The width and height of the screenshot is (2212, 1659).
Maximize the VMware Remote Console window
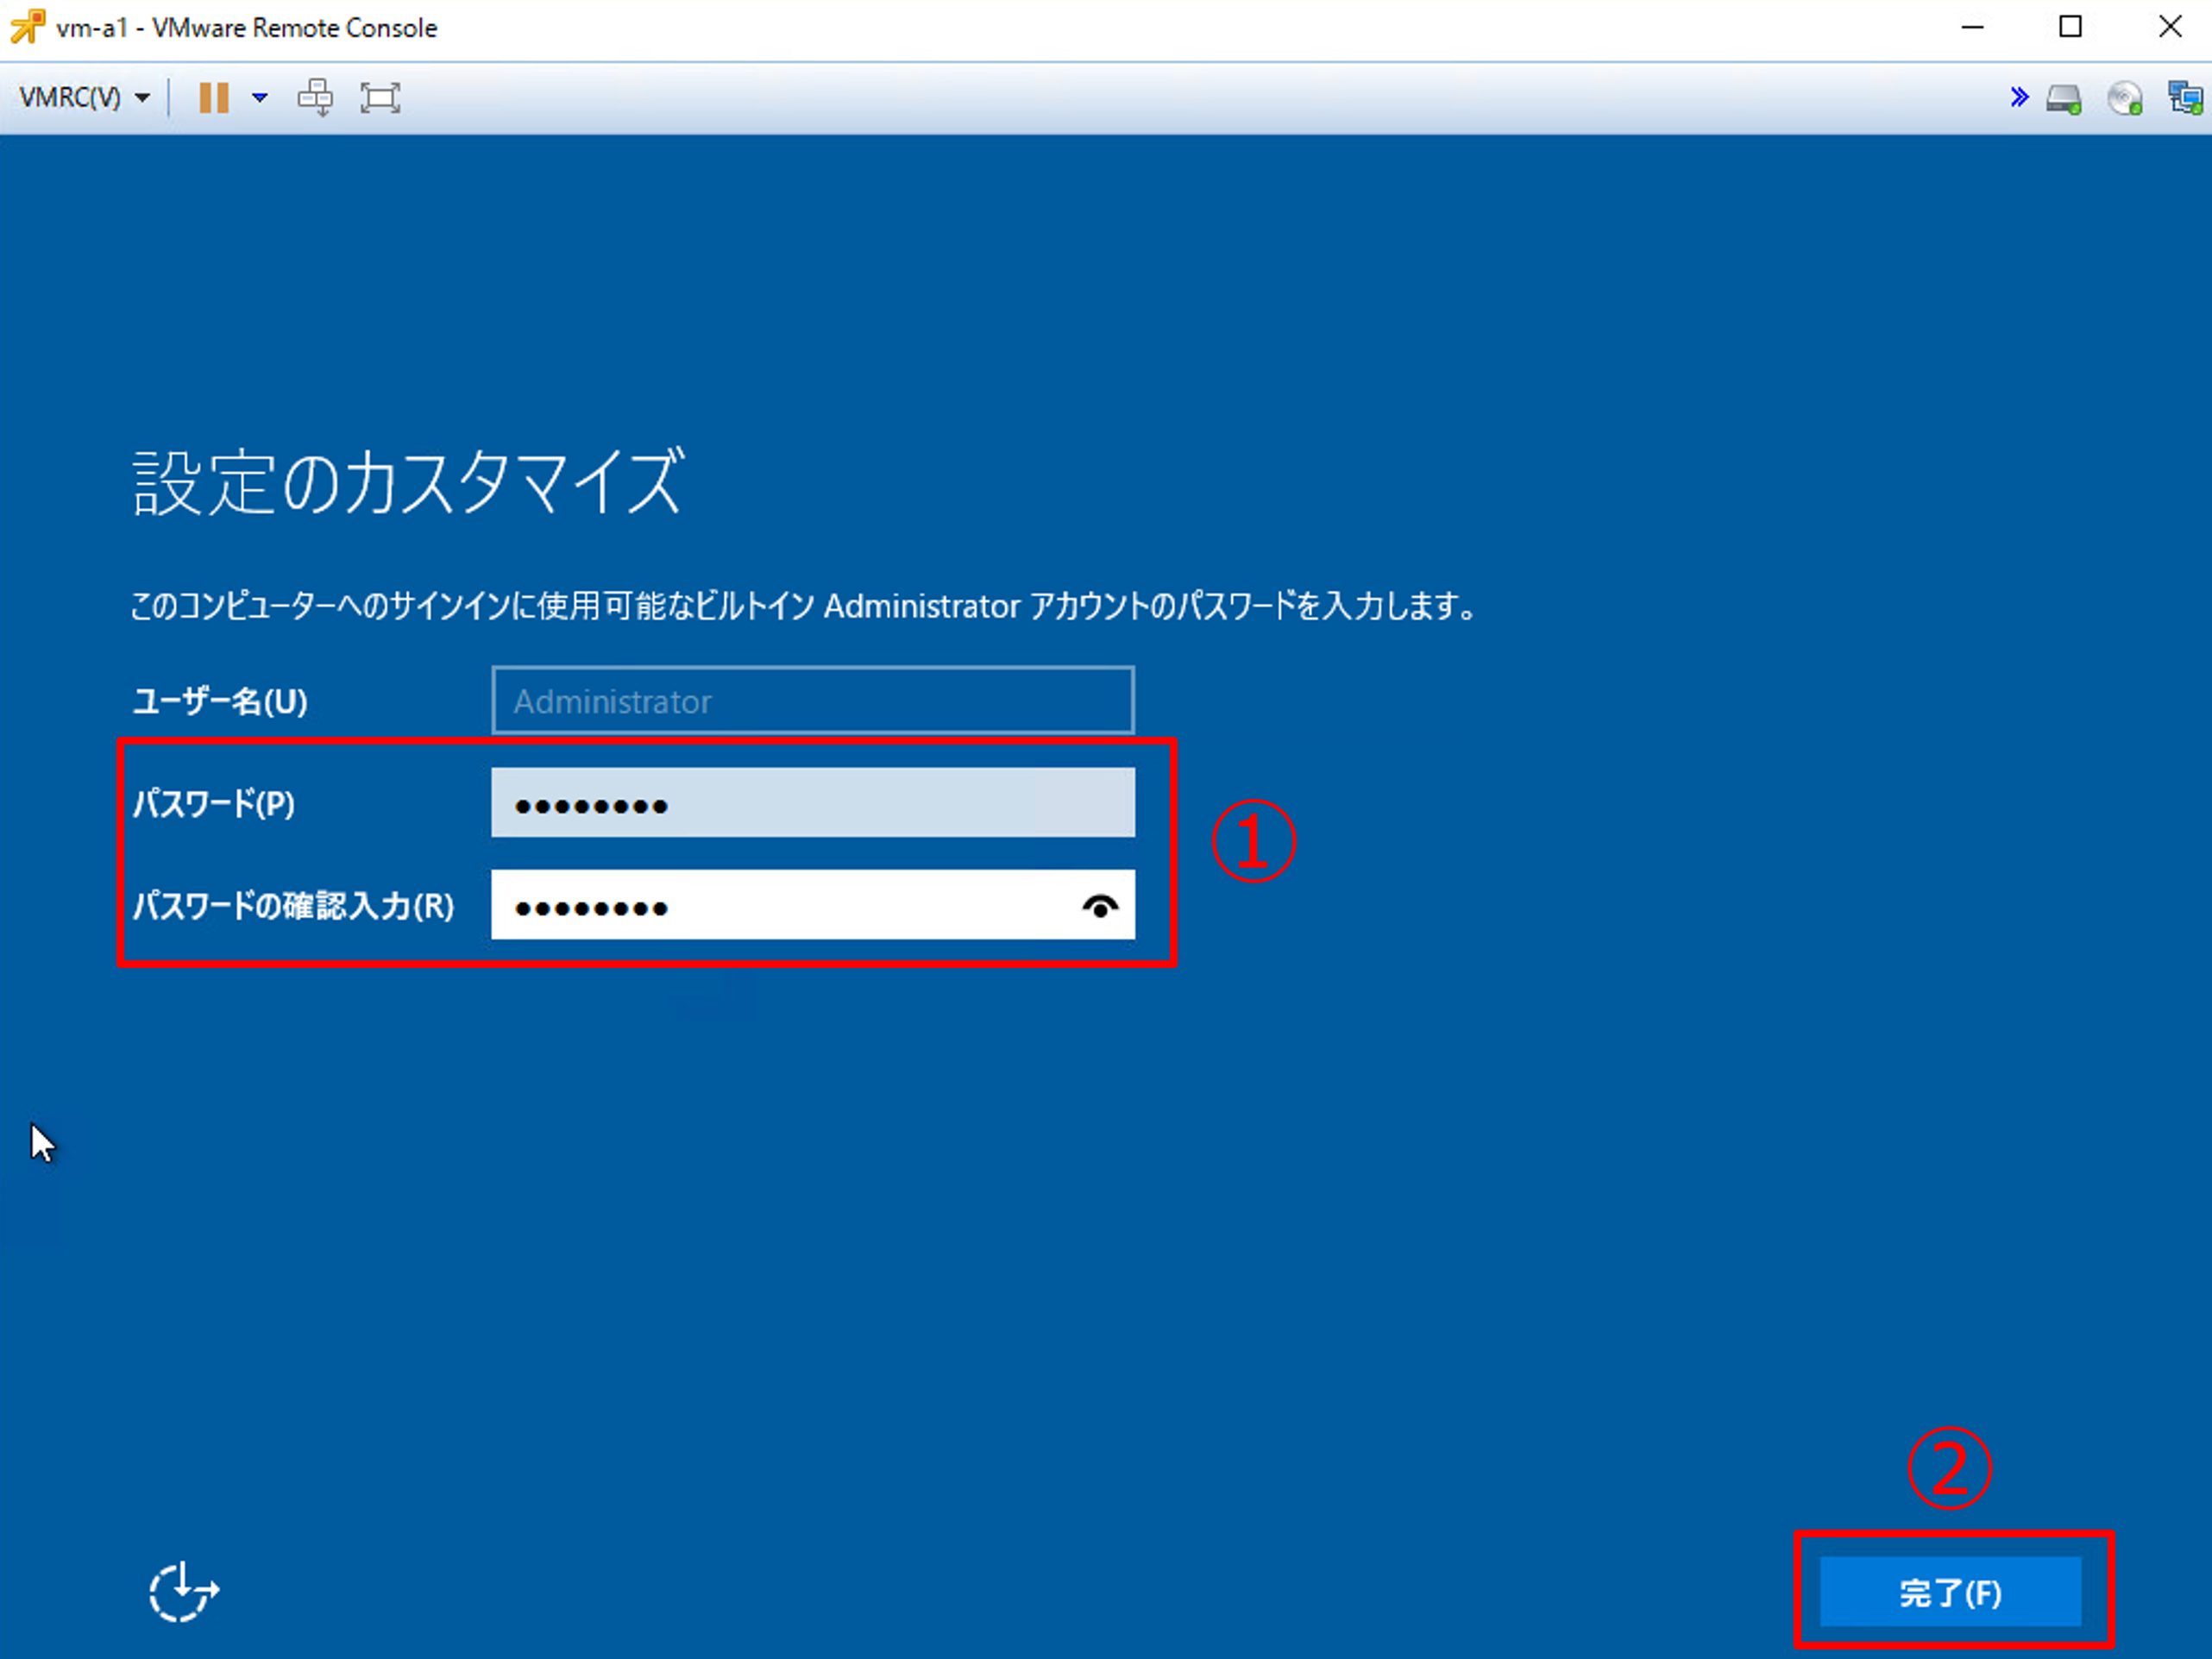(2071, 27)
